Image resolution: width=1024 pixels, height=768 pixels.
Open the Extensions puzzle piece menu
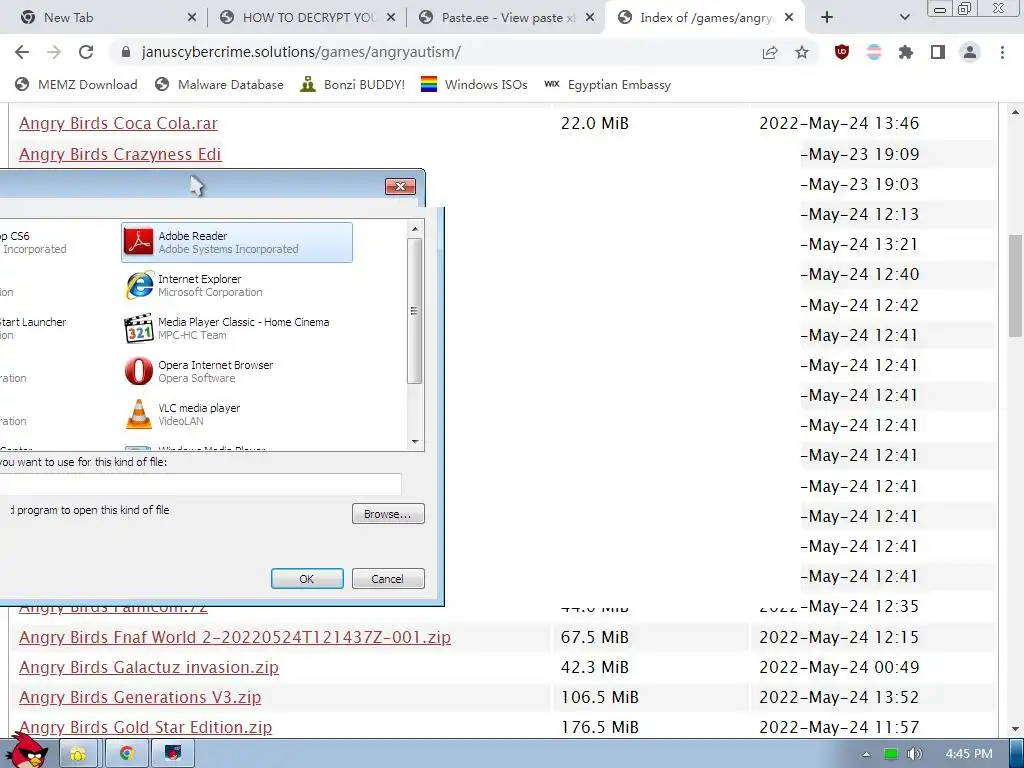point(906,52)
